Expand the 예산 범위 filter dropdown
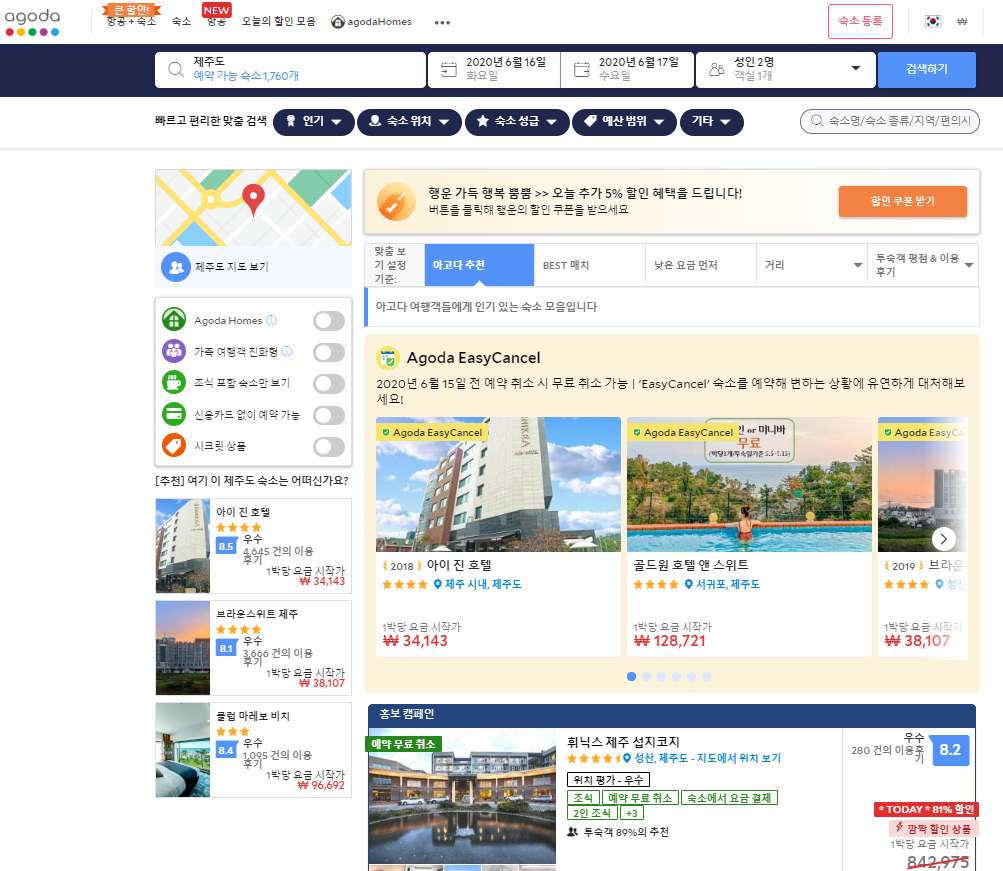The width and height of the screenshot is (1003, 871). click(624, 122)
